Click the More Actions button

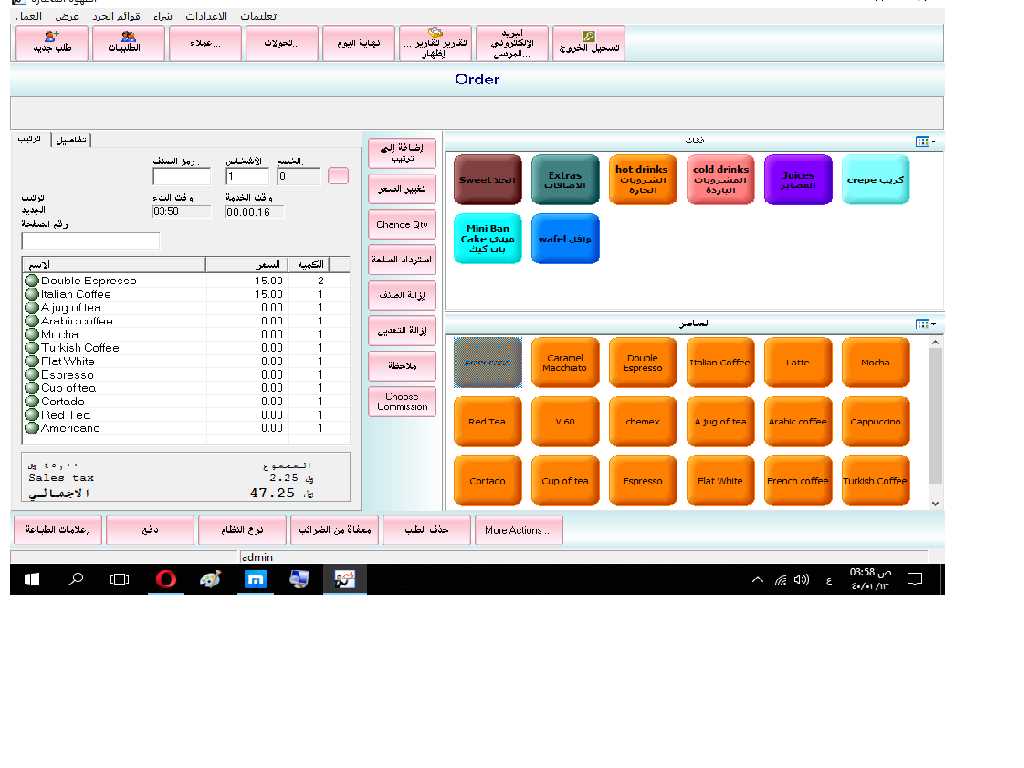click(x=518, y=530)
